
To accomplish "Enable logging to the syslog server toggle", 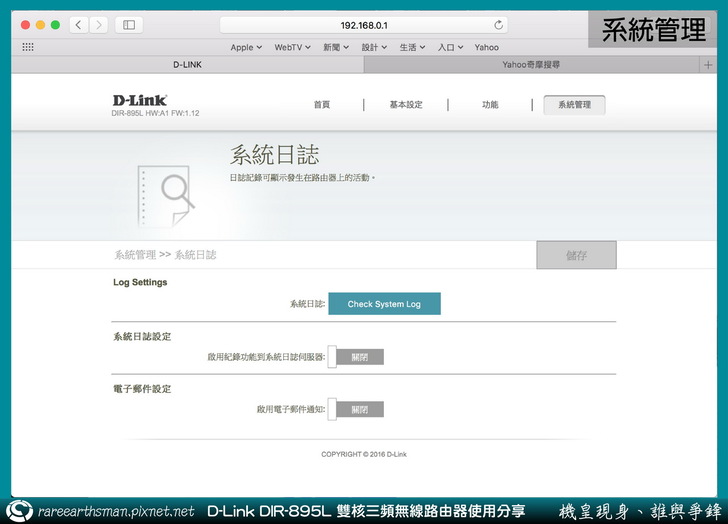I will [x=356, y=357].
